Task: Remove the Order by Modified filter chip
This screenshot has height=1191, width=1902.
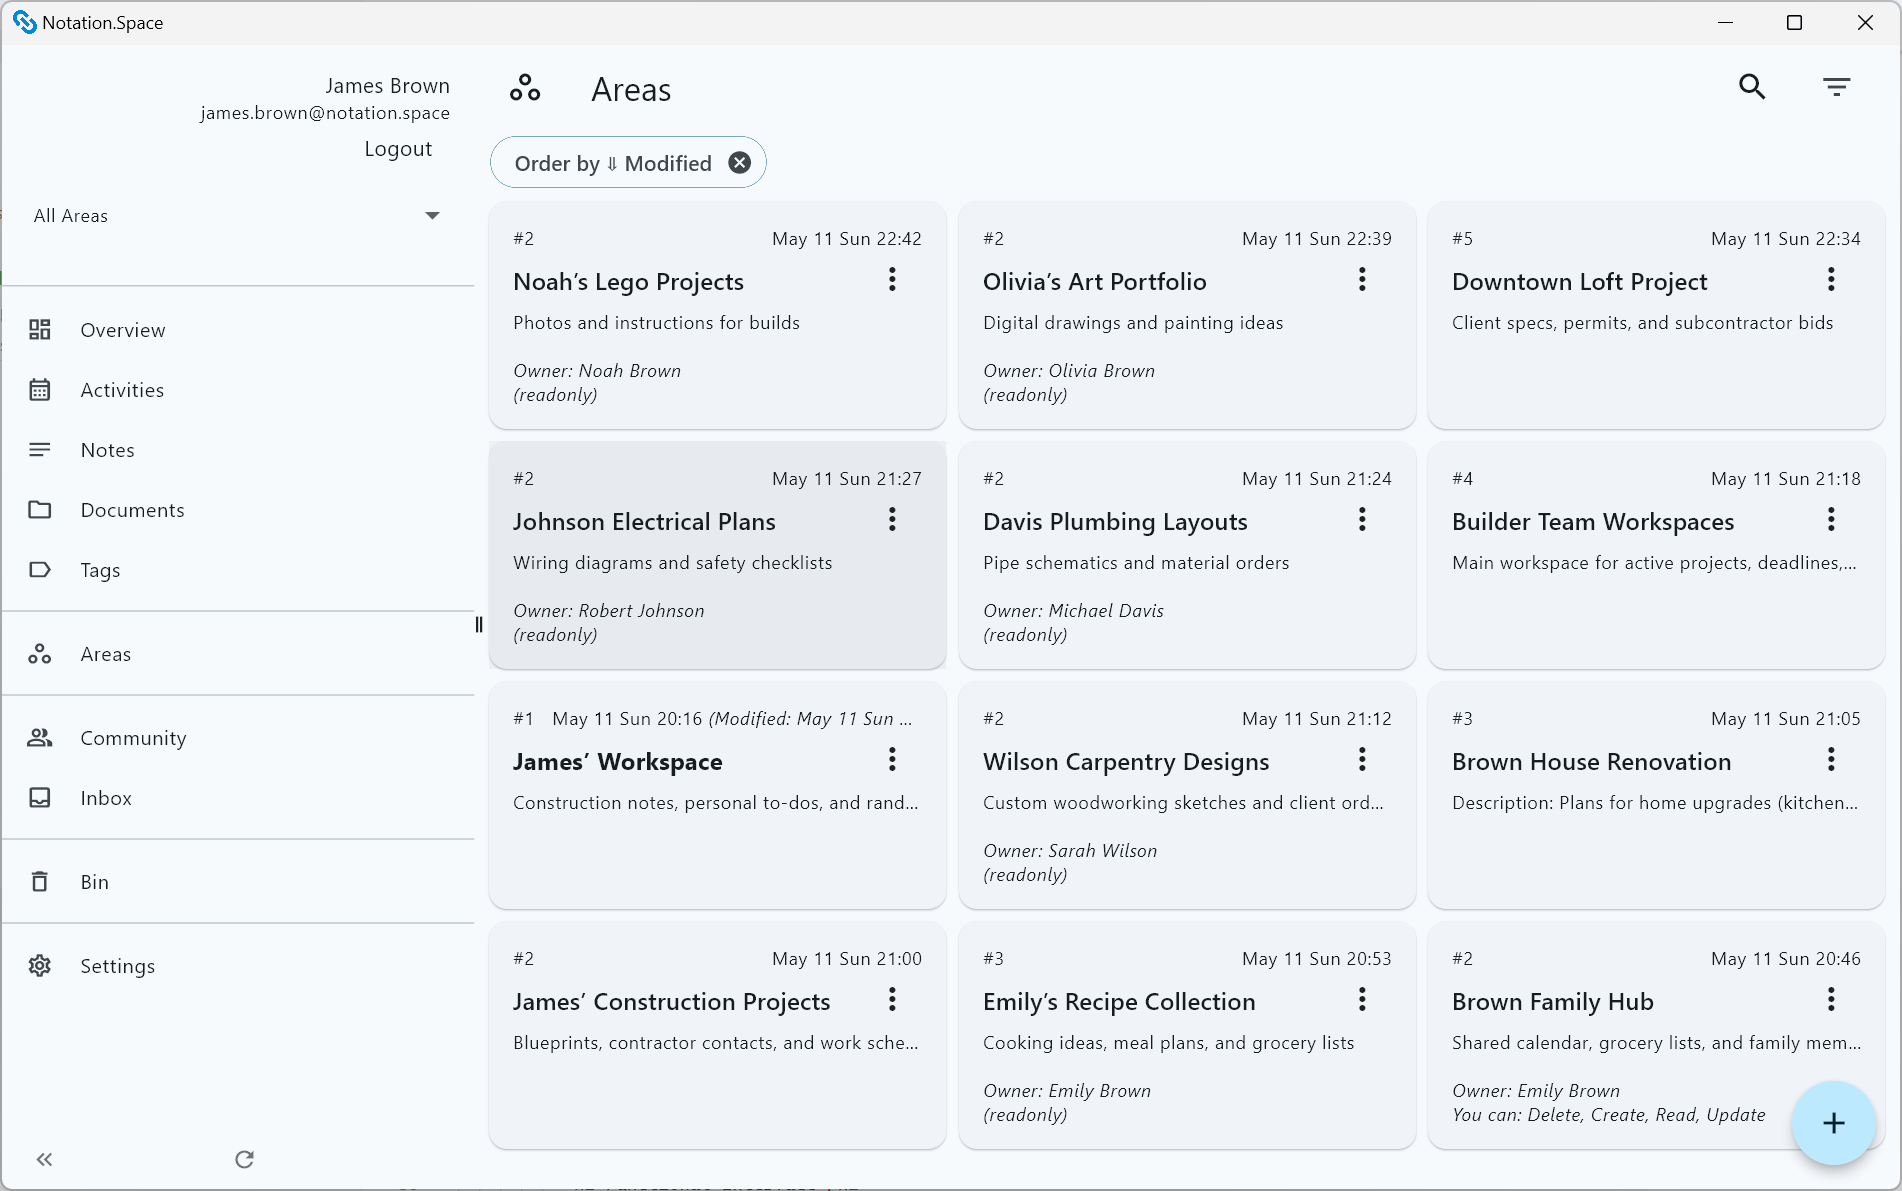Action: coord(739,163)
